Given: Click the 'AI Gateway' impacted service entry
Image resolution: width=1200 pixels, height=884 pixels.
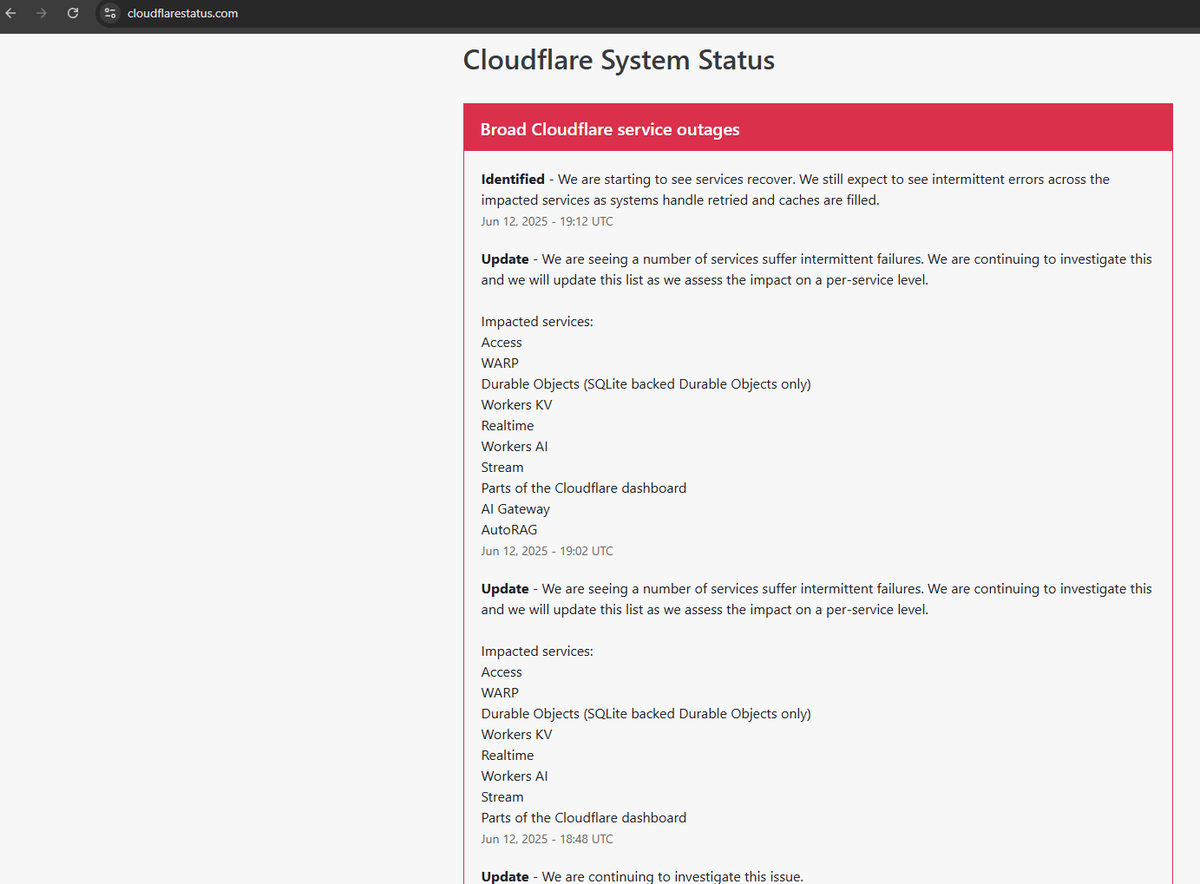Looking at the screenshot, I should (x=515, y=509).
